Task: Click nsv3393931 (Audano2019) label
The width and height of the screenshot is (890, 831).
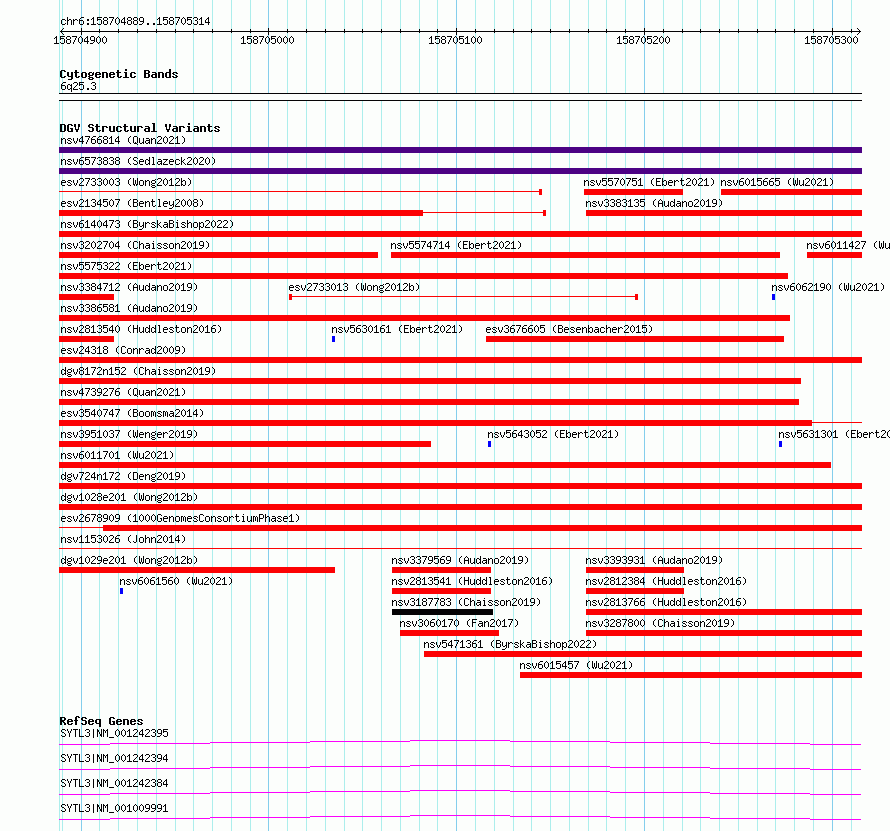Action: click(x=654, y=560)
